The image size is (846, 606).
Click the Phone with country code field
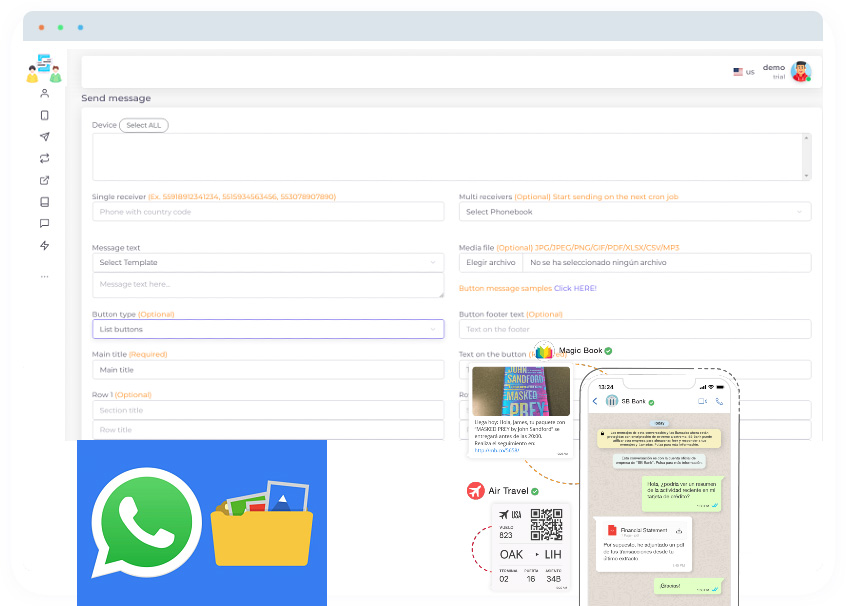[267, 212]
